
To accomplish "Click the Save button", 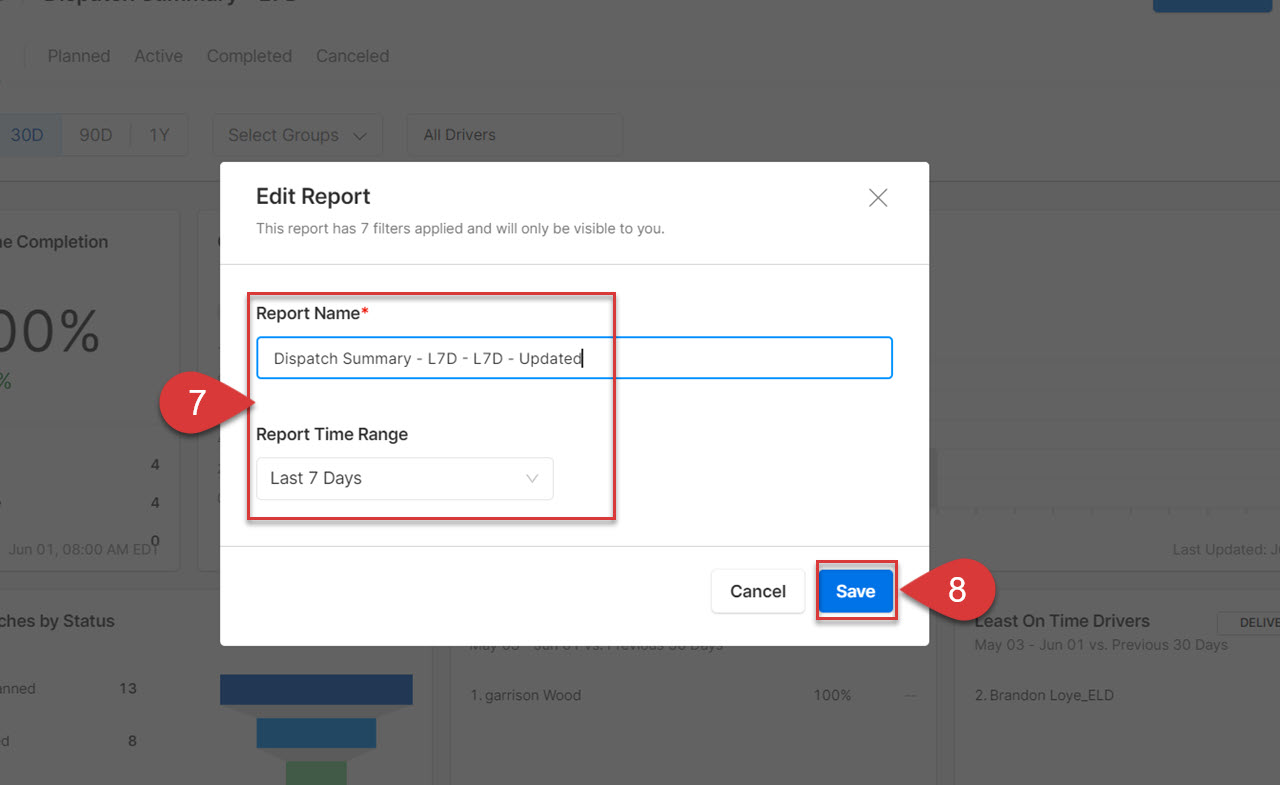I will coord(855,591).
